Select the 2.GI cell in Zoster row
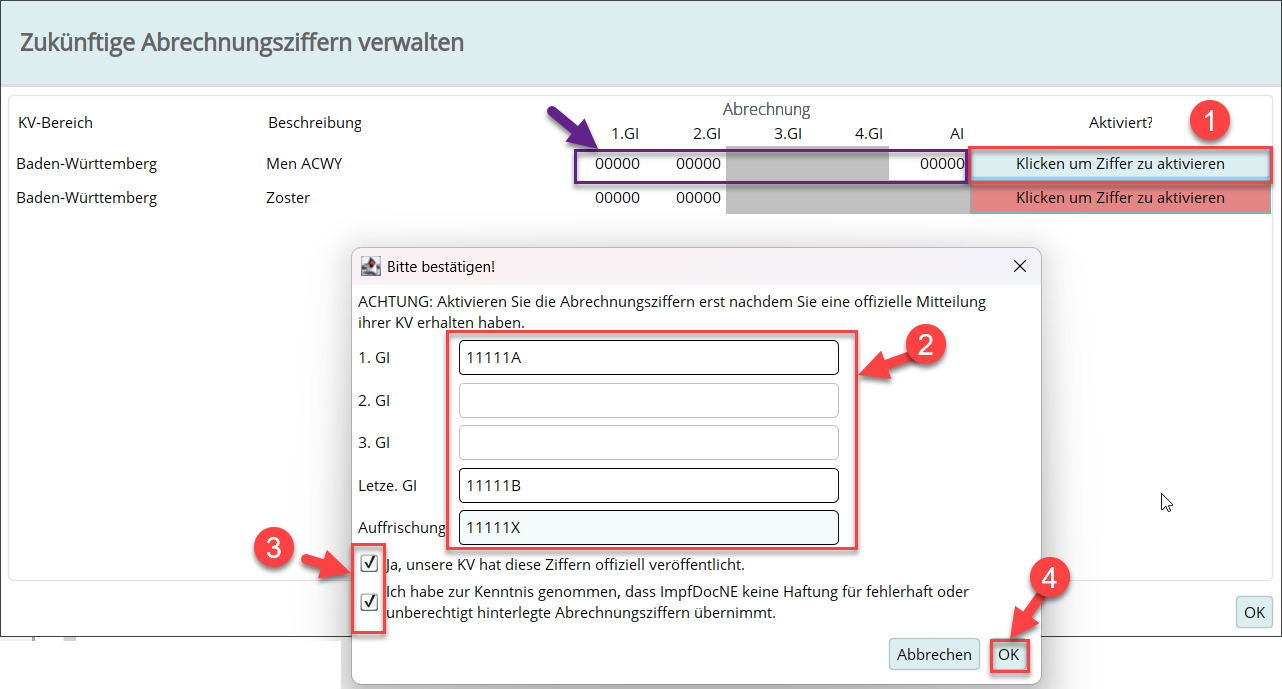Viewport: 1282px width, 689px height. point(698,198)
